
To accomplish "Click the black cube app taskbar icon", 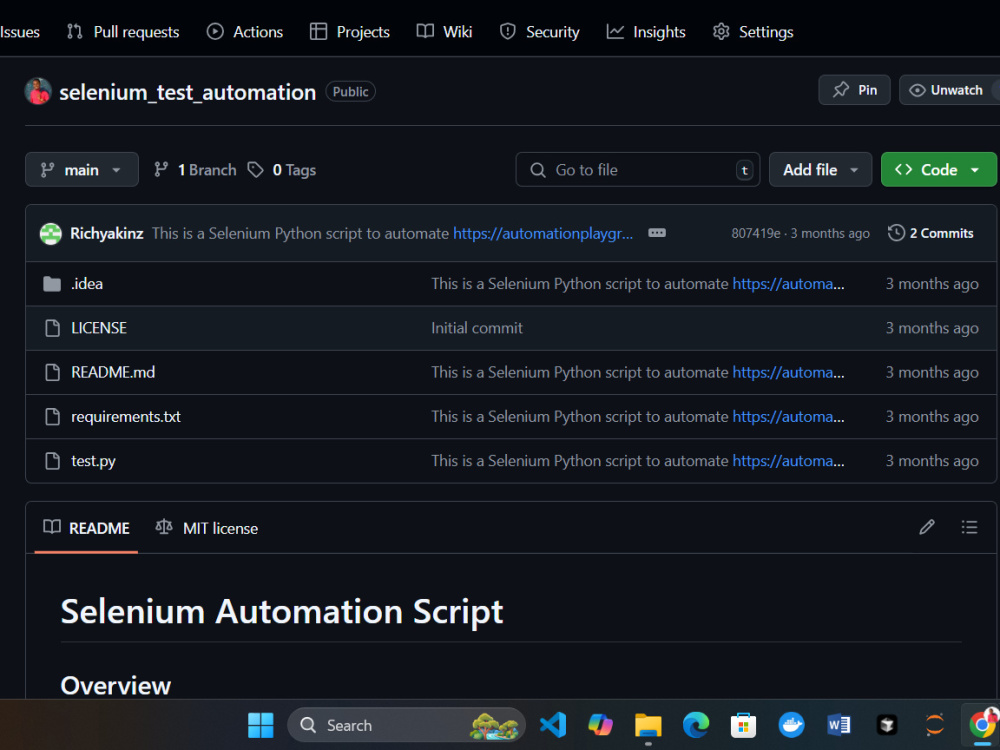I will (886, 725).
